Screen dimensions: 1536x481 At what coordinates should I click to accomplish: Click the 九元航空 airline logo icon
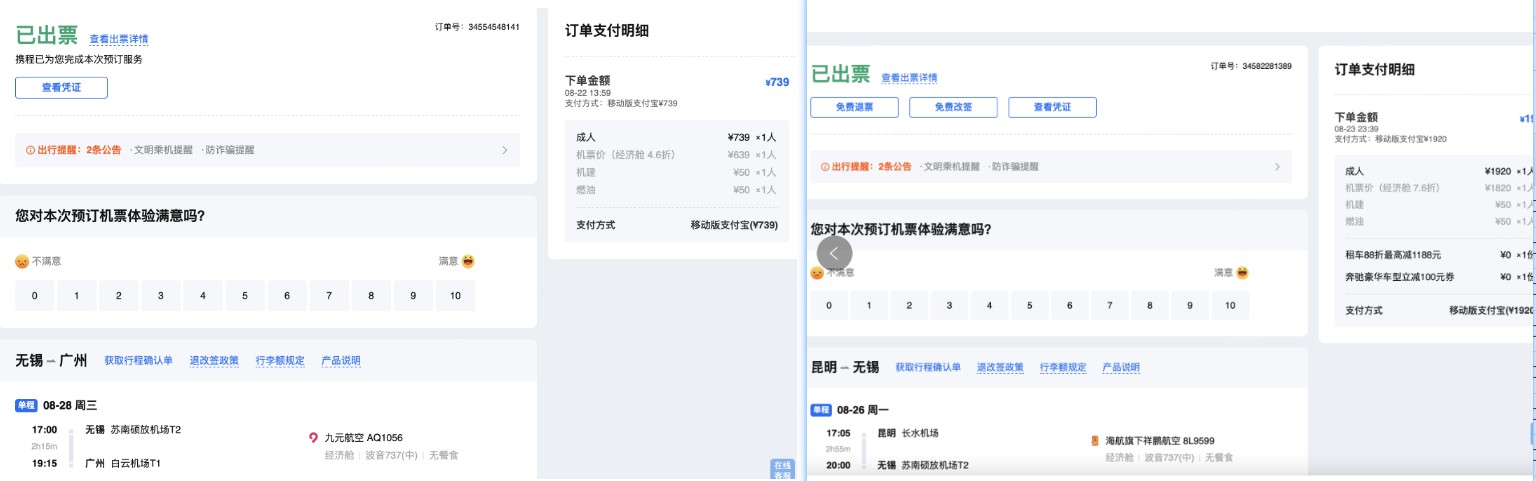(x=314, y=437)
